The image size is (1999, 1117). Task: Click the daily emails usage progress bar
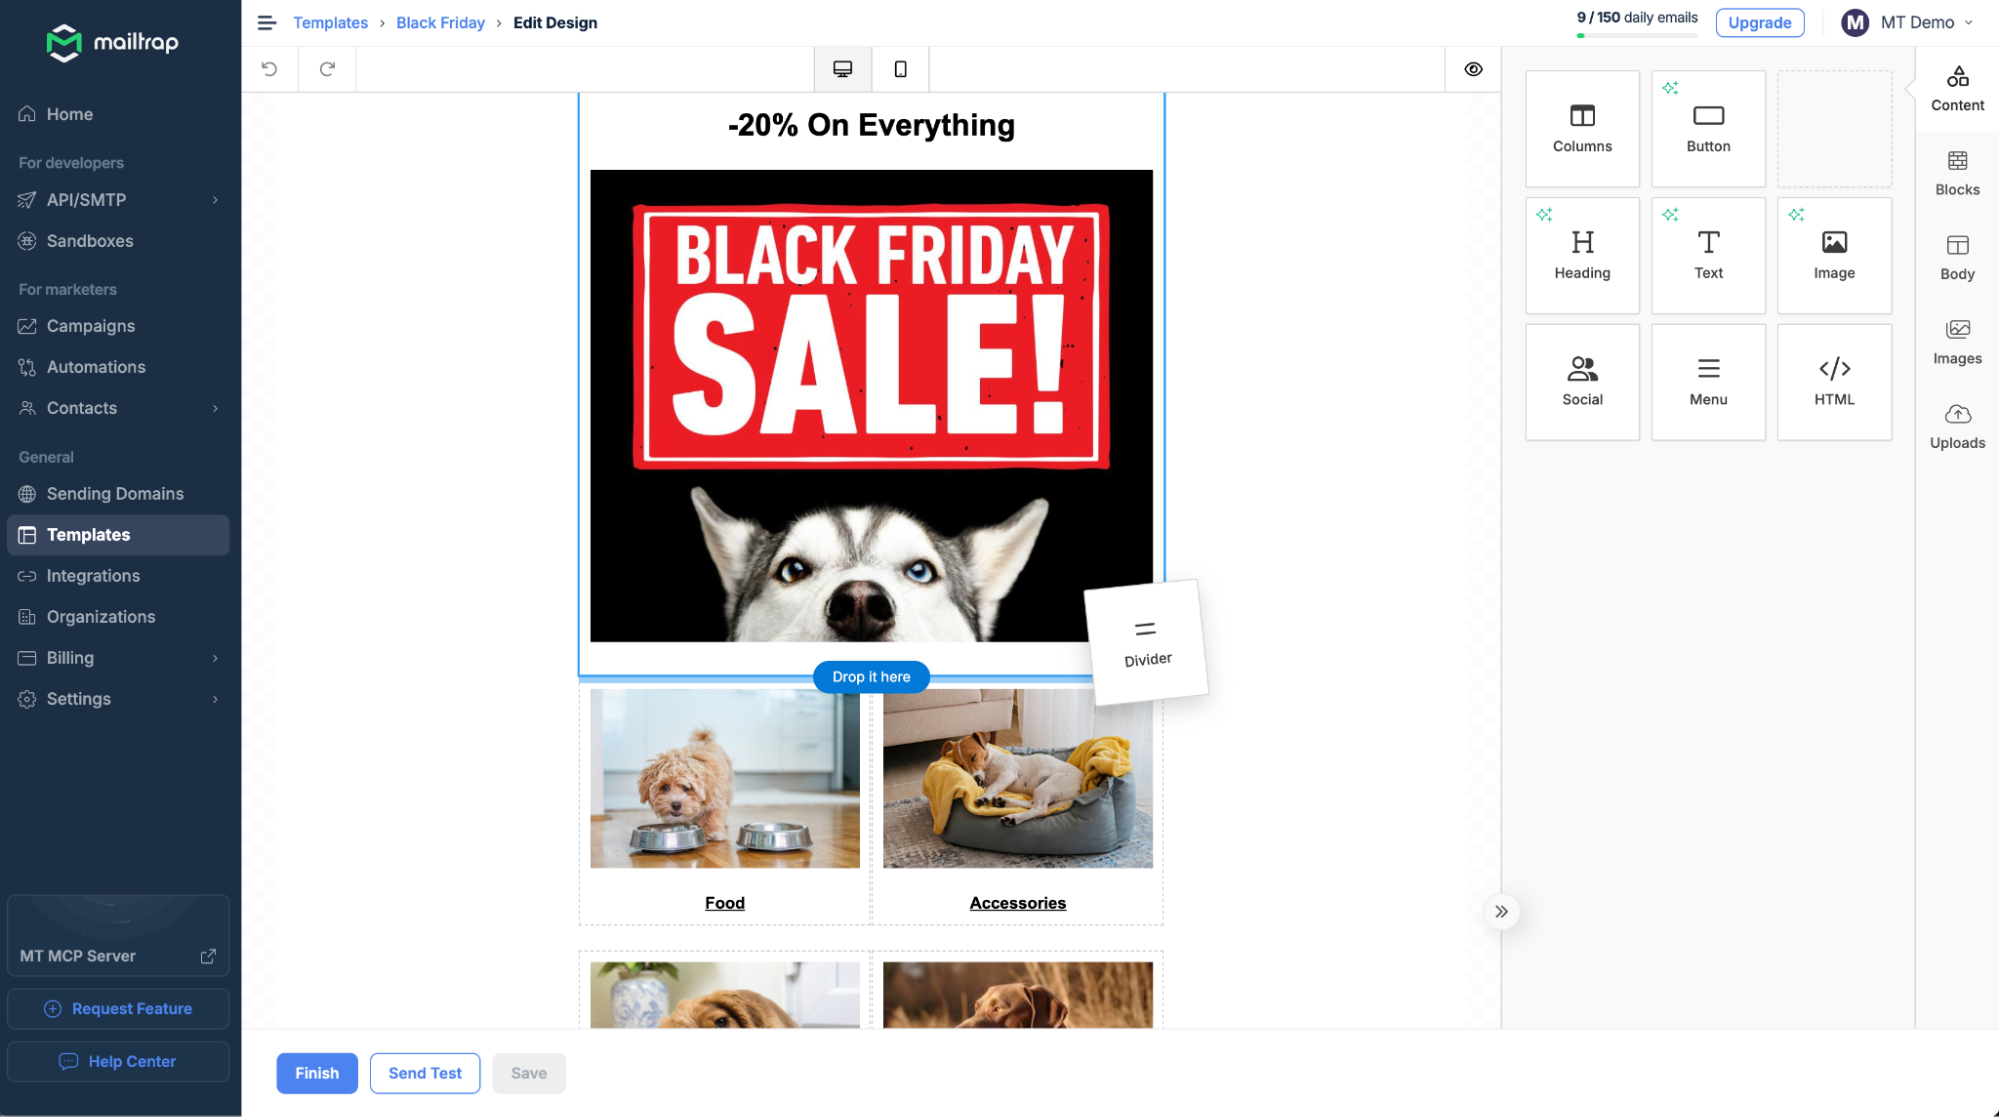point(1637,36)
